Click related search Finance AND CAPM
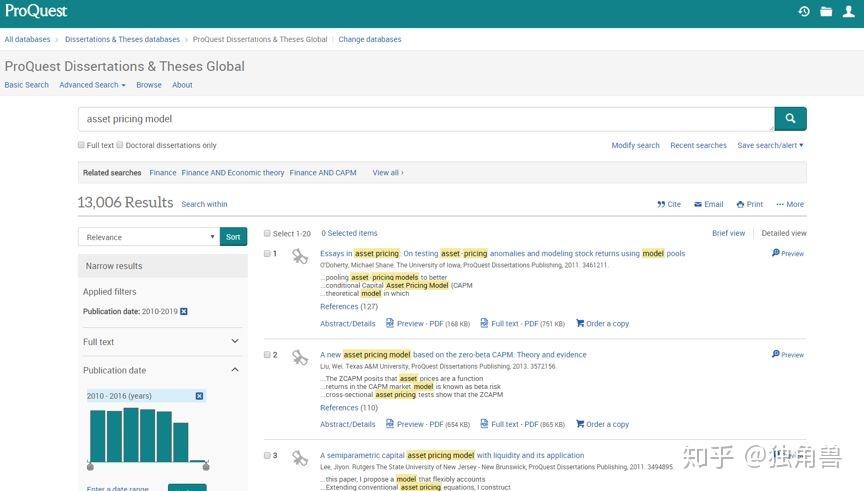864x491 pixels. tap(323, 172)
